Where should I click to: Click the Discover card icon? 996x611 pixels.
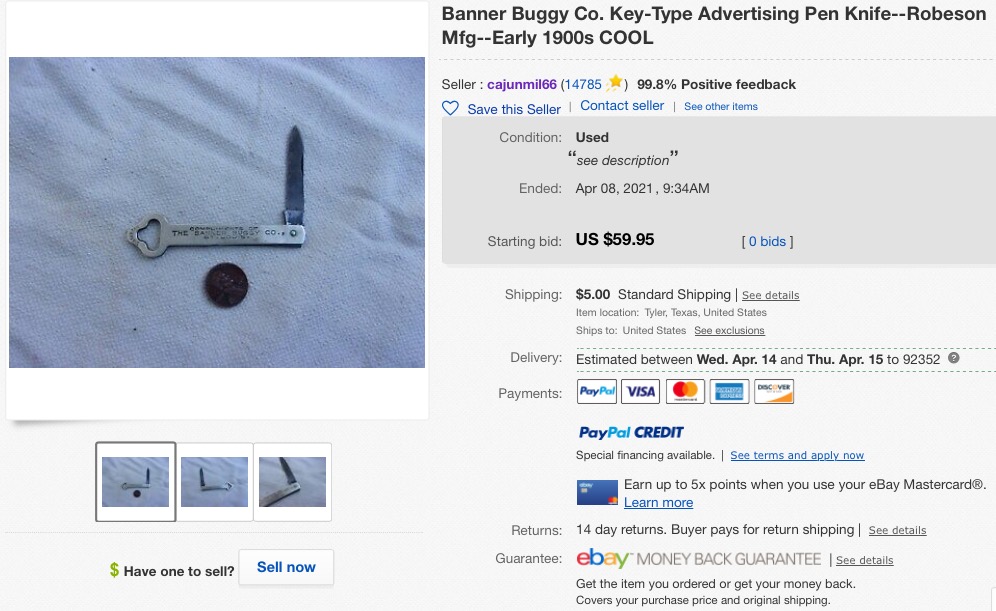pyautogui.click(x=774, y=391)
